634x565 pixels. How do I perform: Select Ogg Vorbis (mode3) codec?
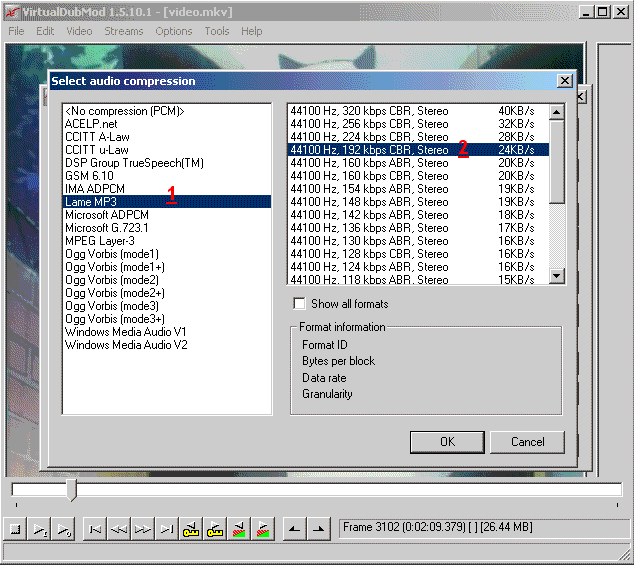pos(167,305)
